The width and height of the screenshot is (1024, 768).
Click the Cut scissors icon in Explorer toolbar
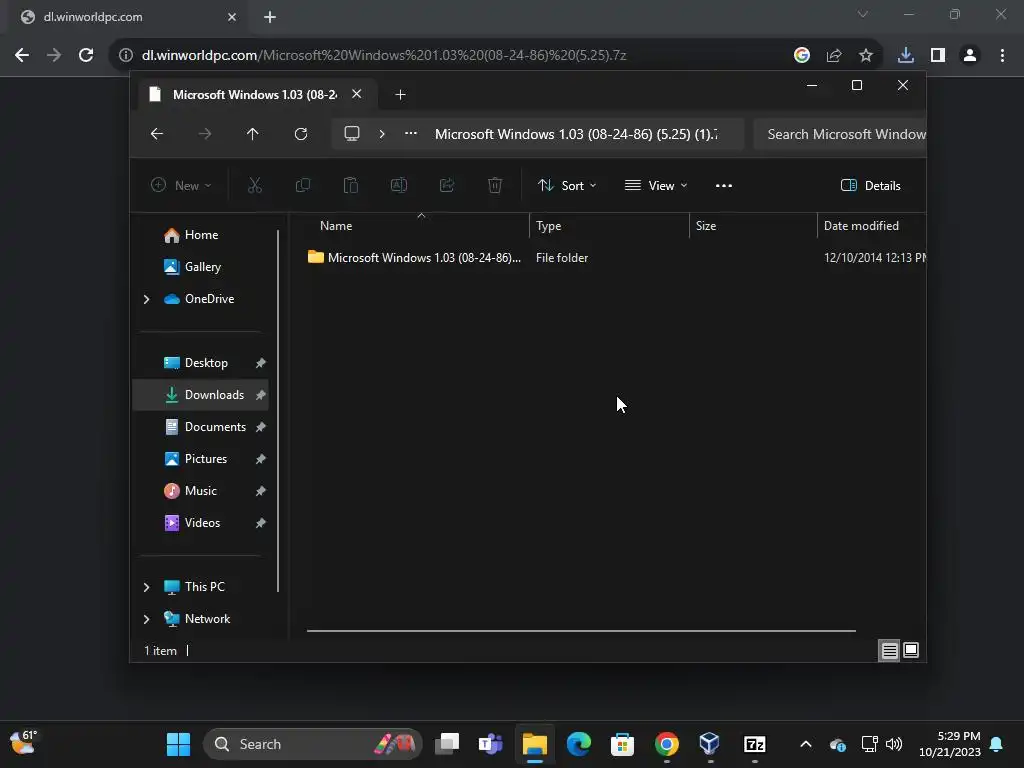tap(255, 185)
